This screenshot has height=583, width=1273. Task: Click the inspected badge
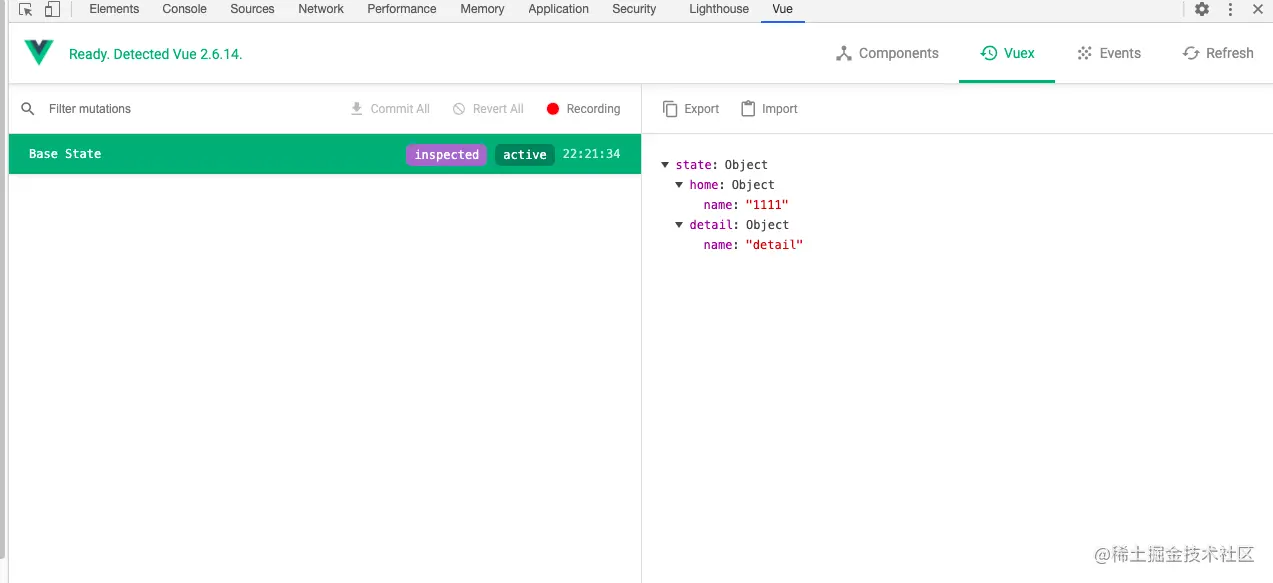(446, 154)
